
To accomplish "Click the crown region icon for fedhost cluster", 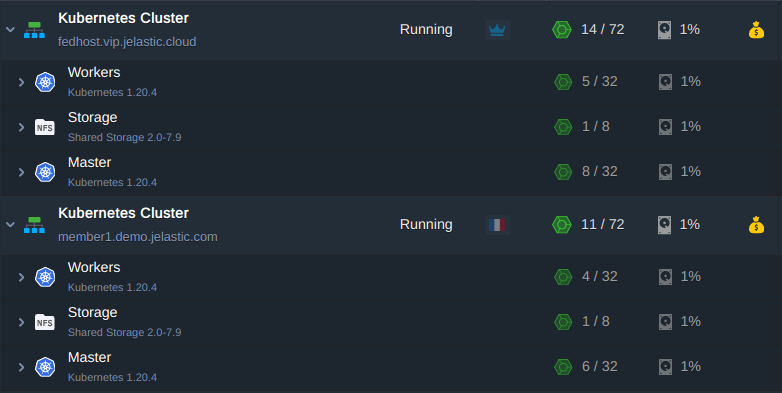I will (x=497, y=30).
